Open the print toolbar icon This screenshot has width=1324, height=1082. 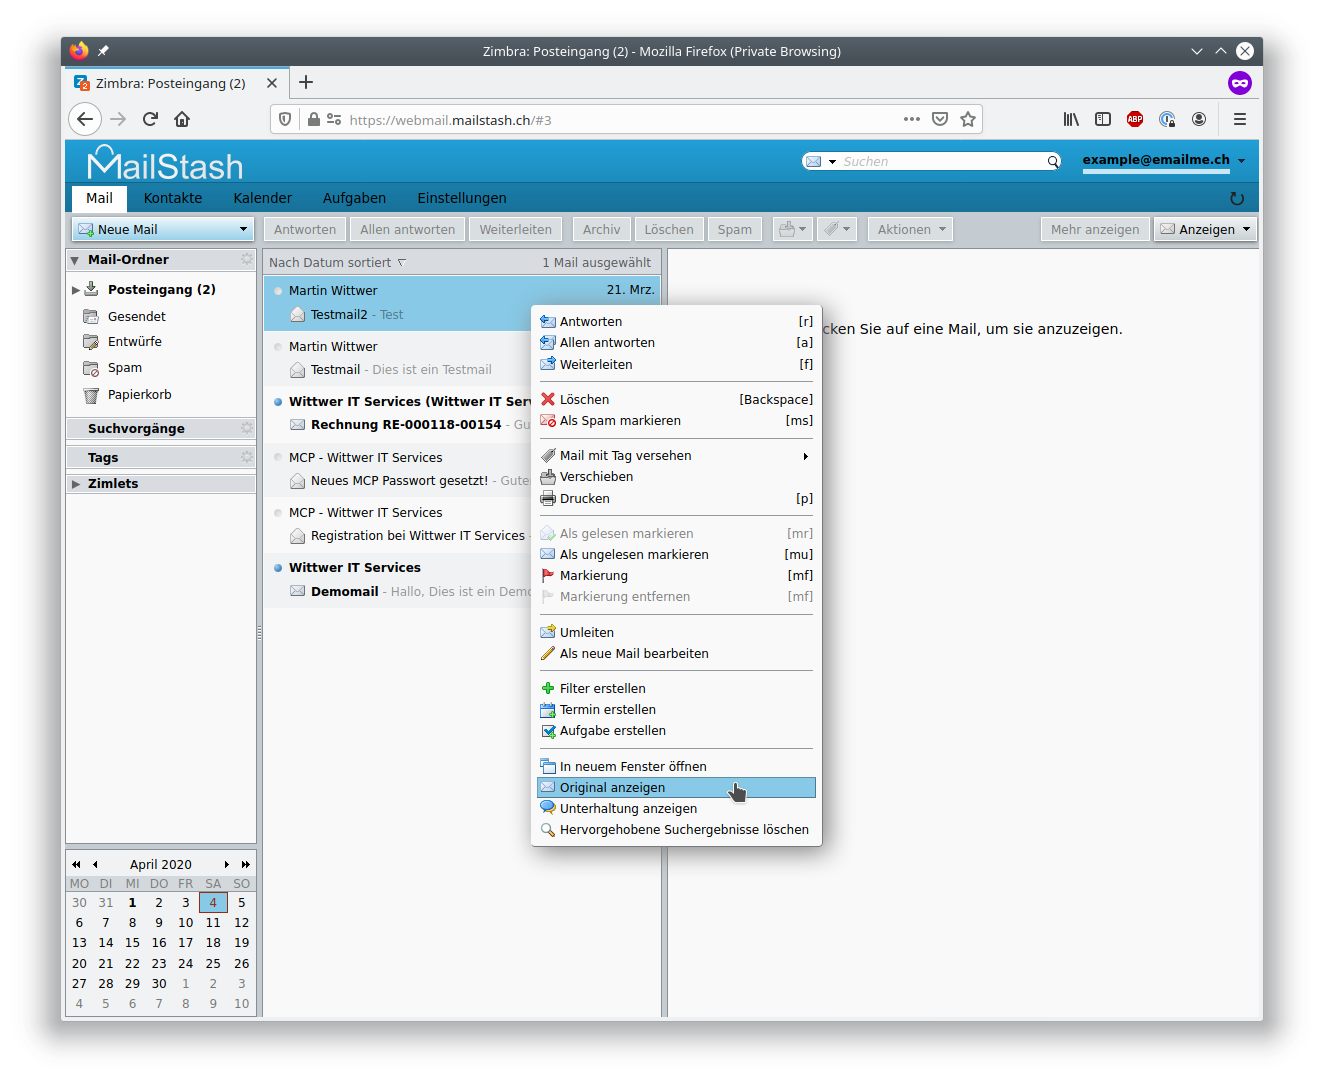coord(792,229)
